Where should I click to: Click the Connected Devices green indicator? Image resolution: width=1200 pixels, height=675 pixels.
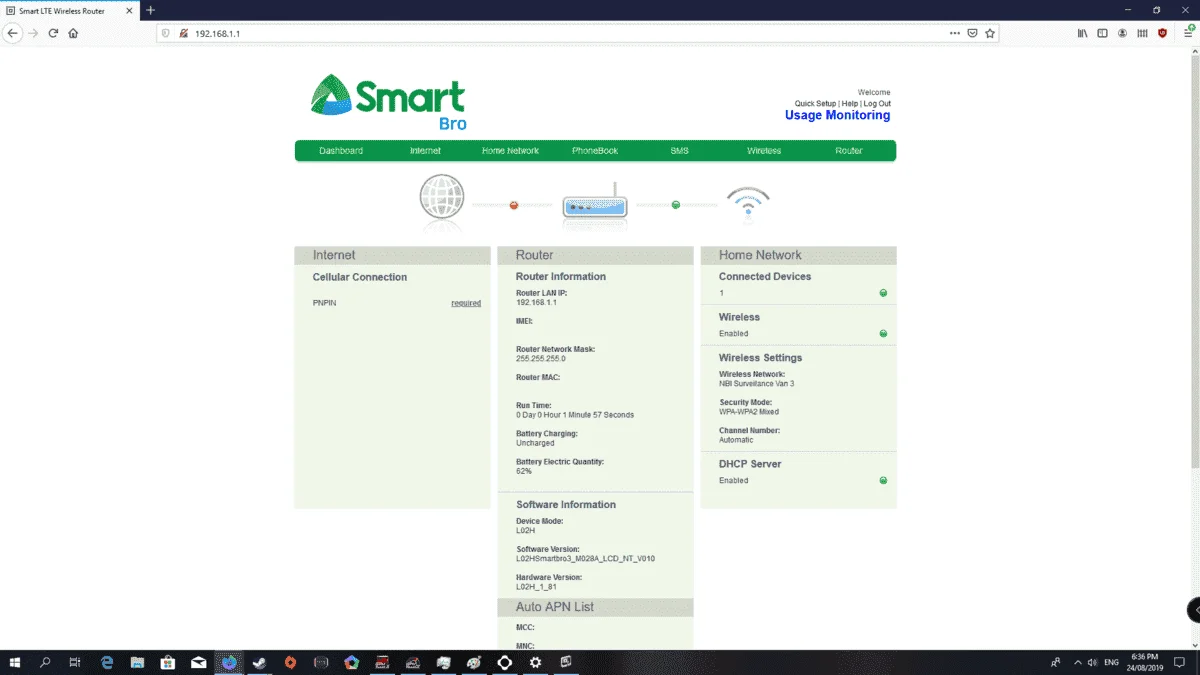pyautogui.click(x=883, y=293)
